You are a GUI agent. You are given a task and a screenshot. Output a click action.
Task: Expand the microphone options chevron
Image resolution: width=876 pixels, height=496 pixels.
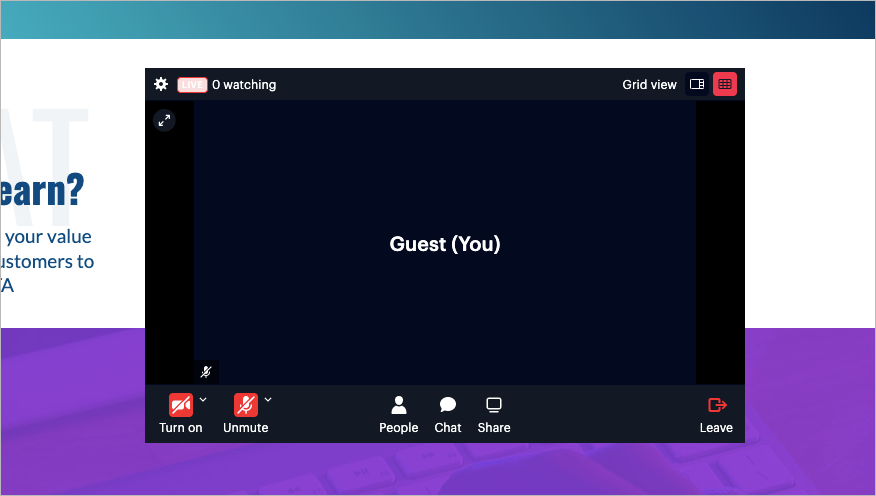(268, 400)
